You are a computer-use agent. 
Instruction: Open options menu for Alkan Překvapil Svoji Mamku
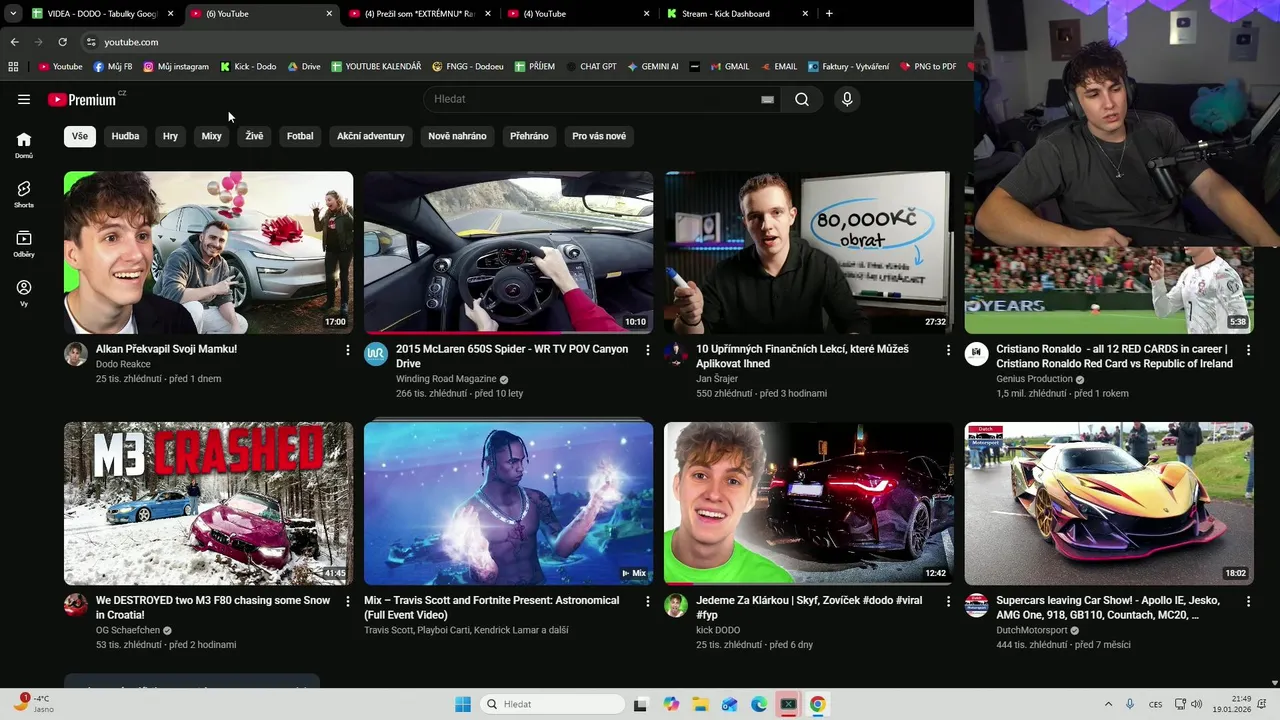[348, 350]
